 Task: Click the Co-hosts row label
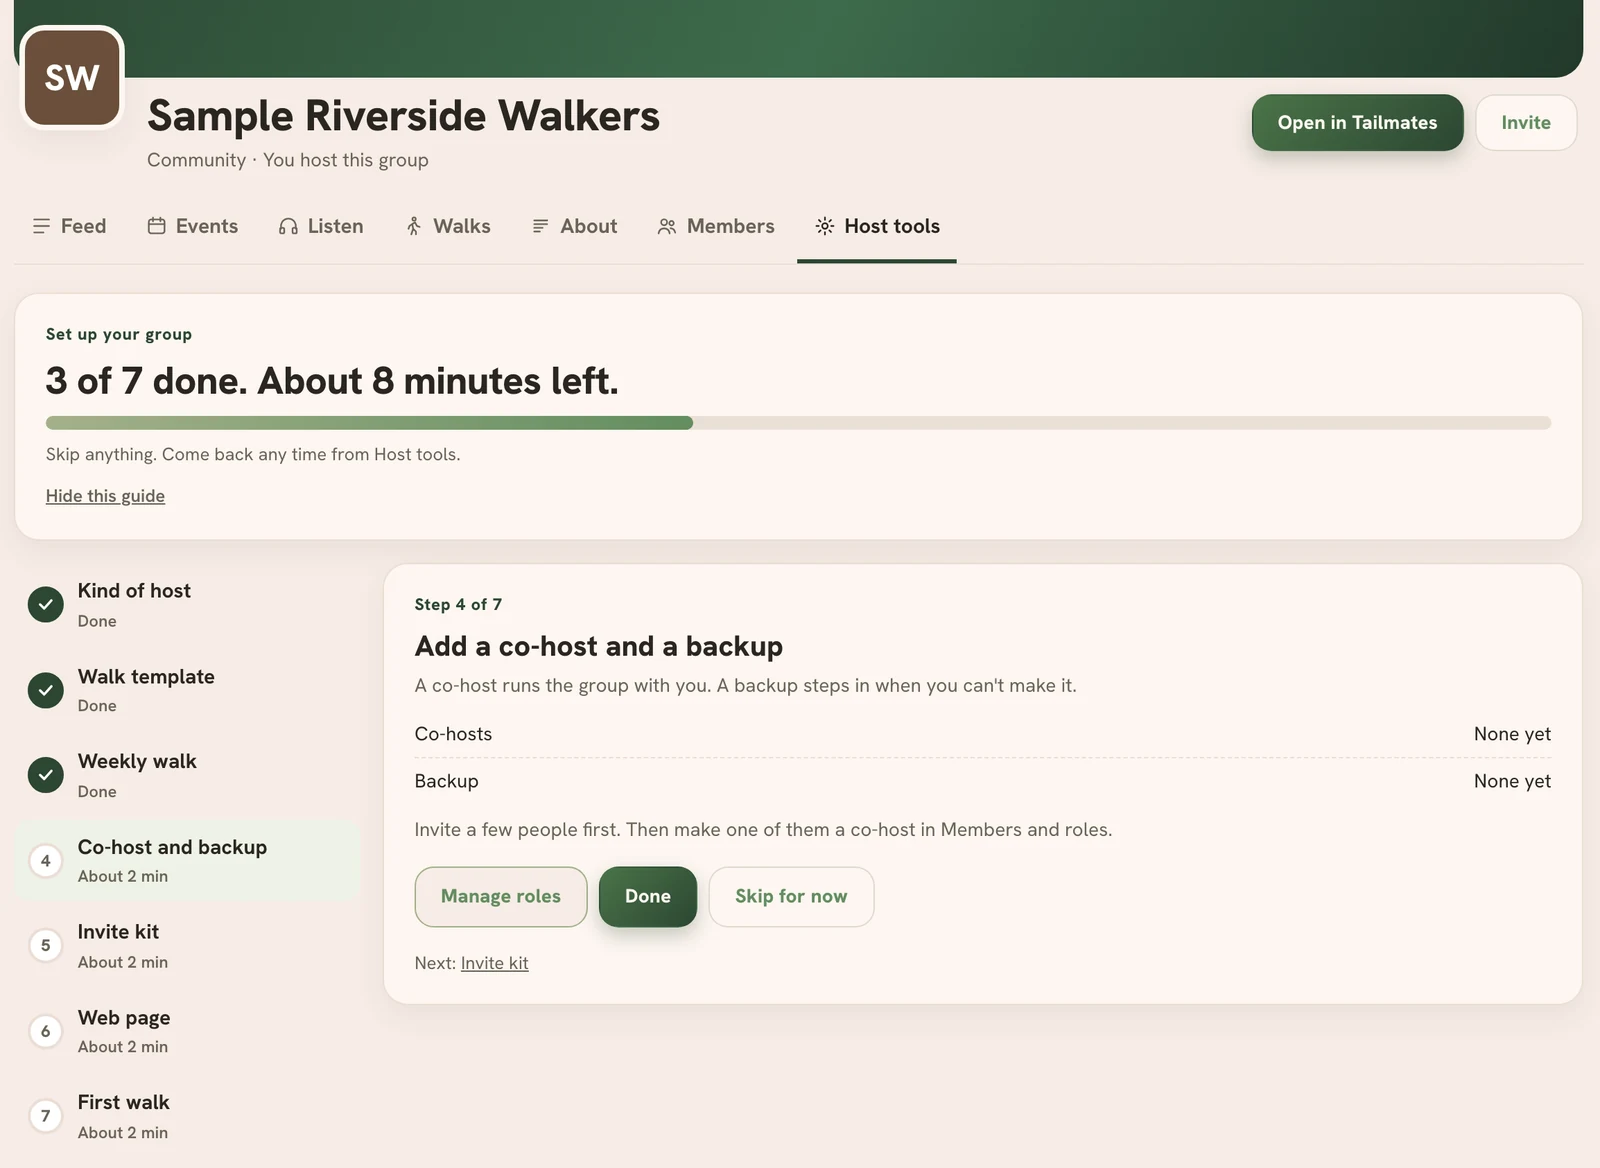click(453, 734)
